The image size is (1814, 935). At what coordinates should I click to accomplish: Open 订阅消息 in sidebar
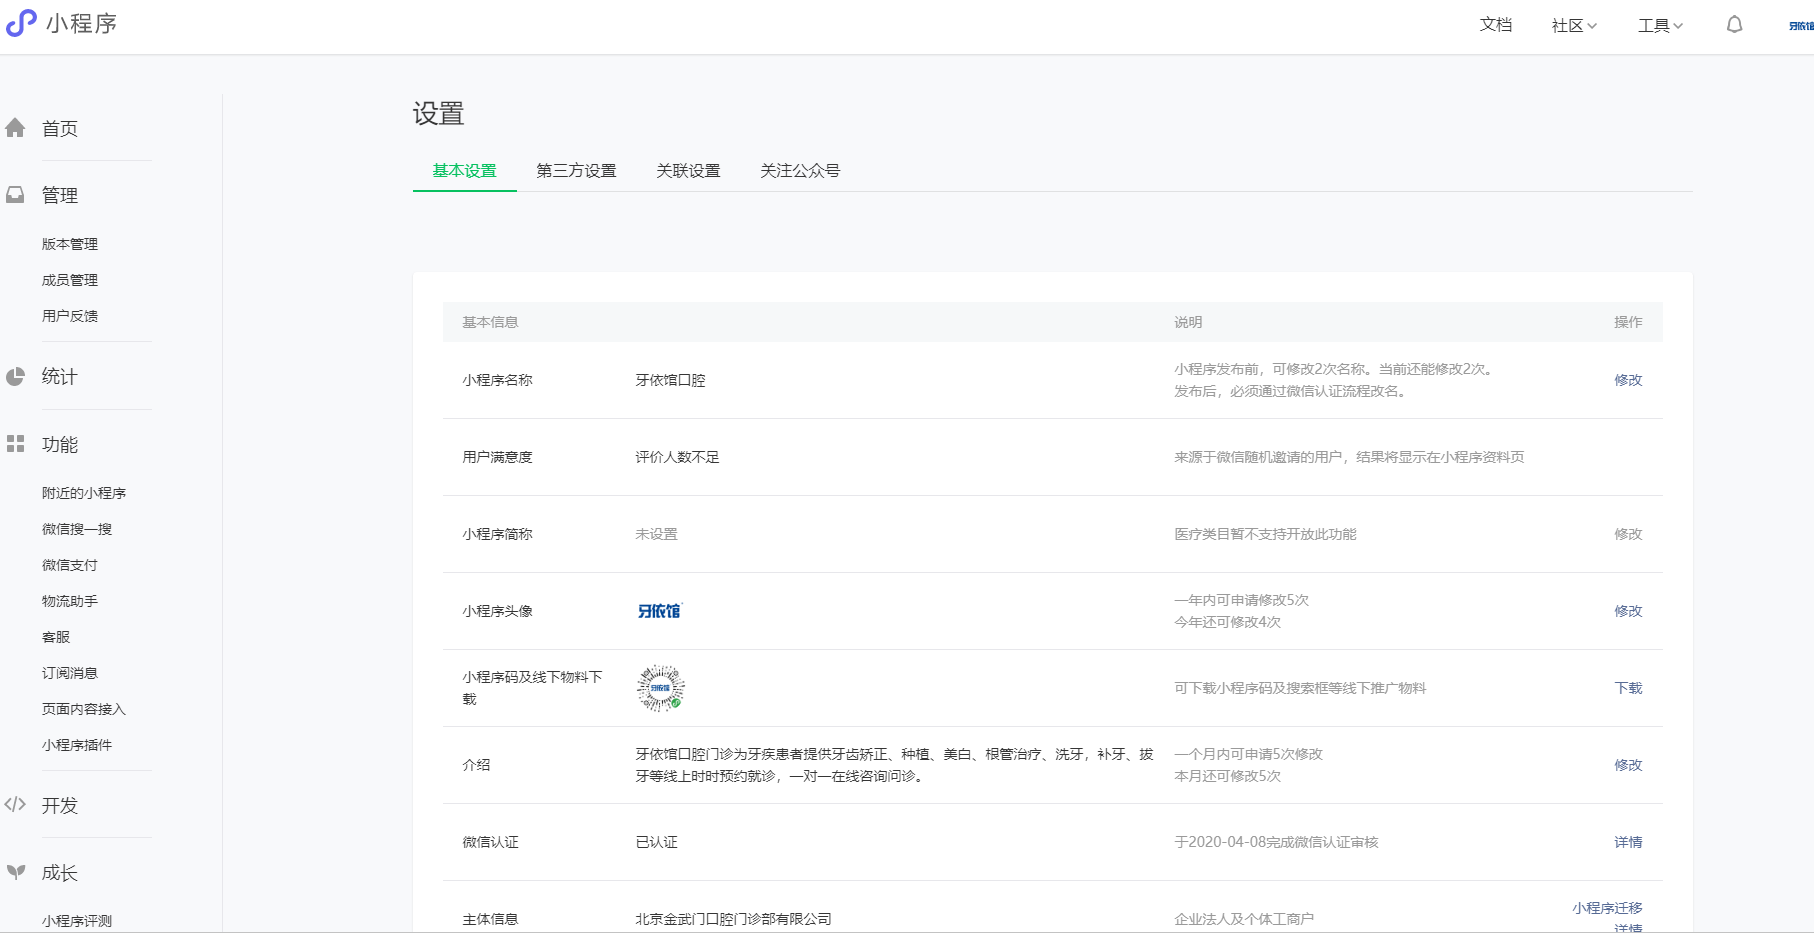click(x=70, y=673)
